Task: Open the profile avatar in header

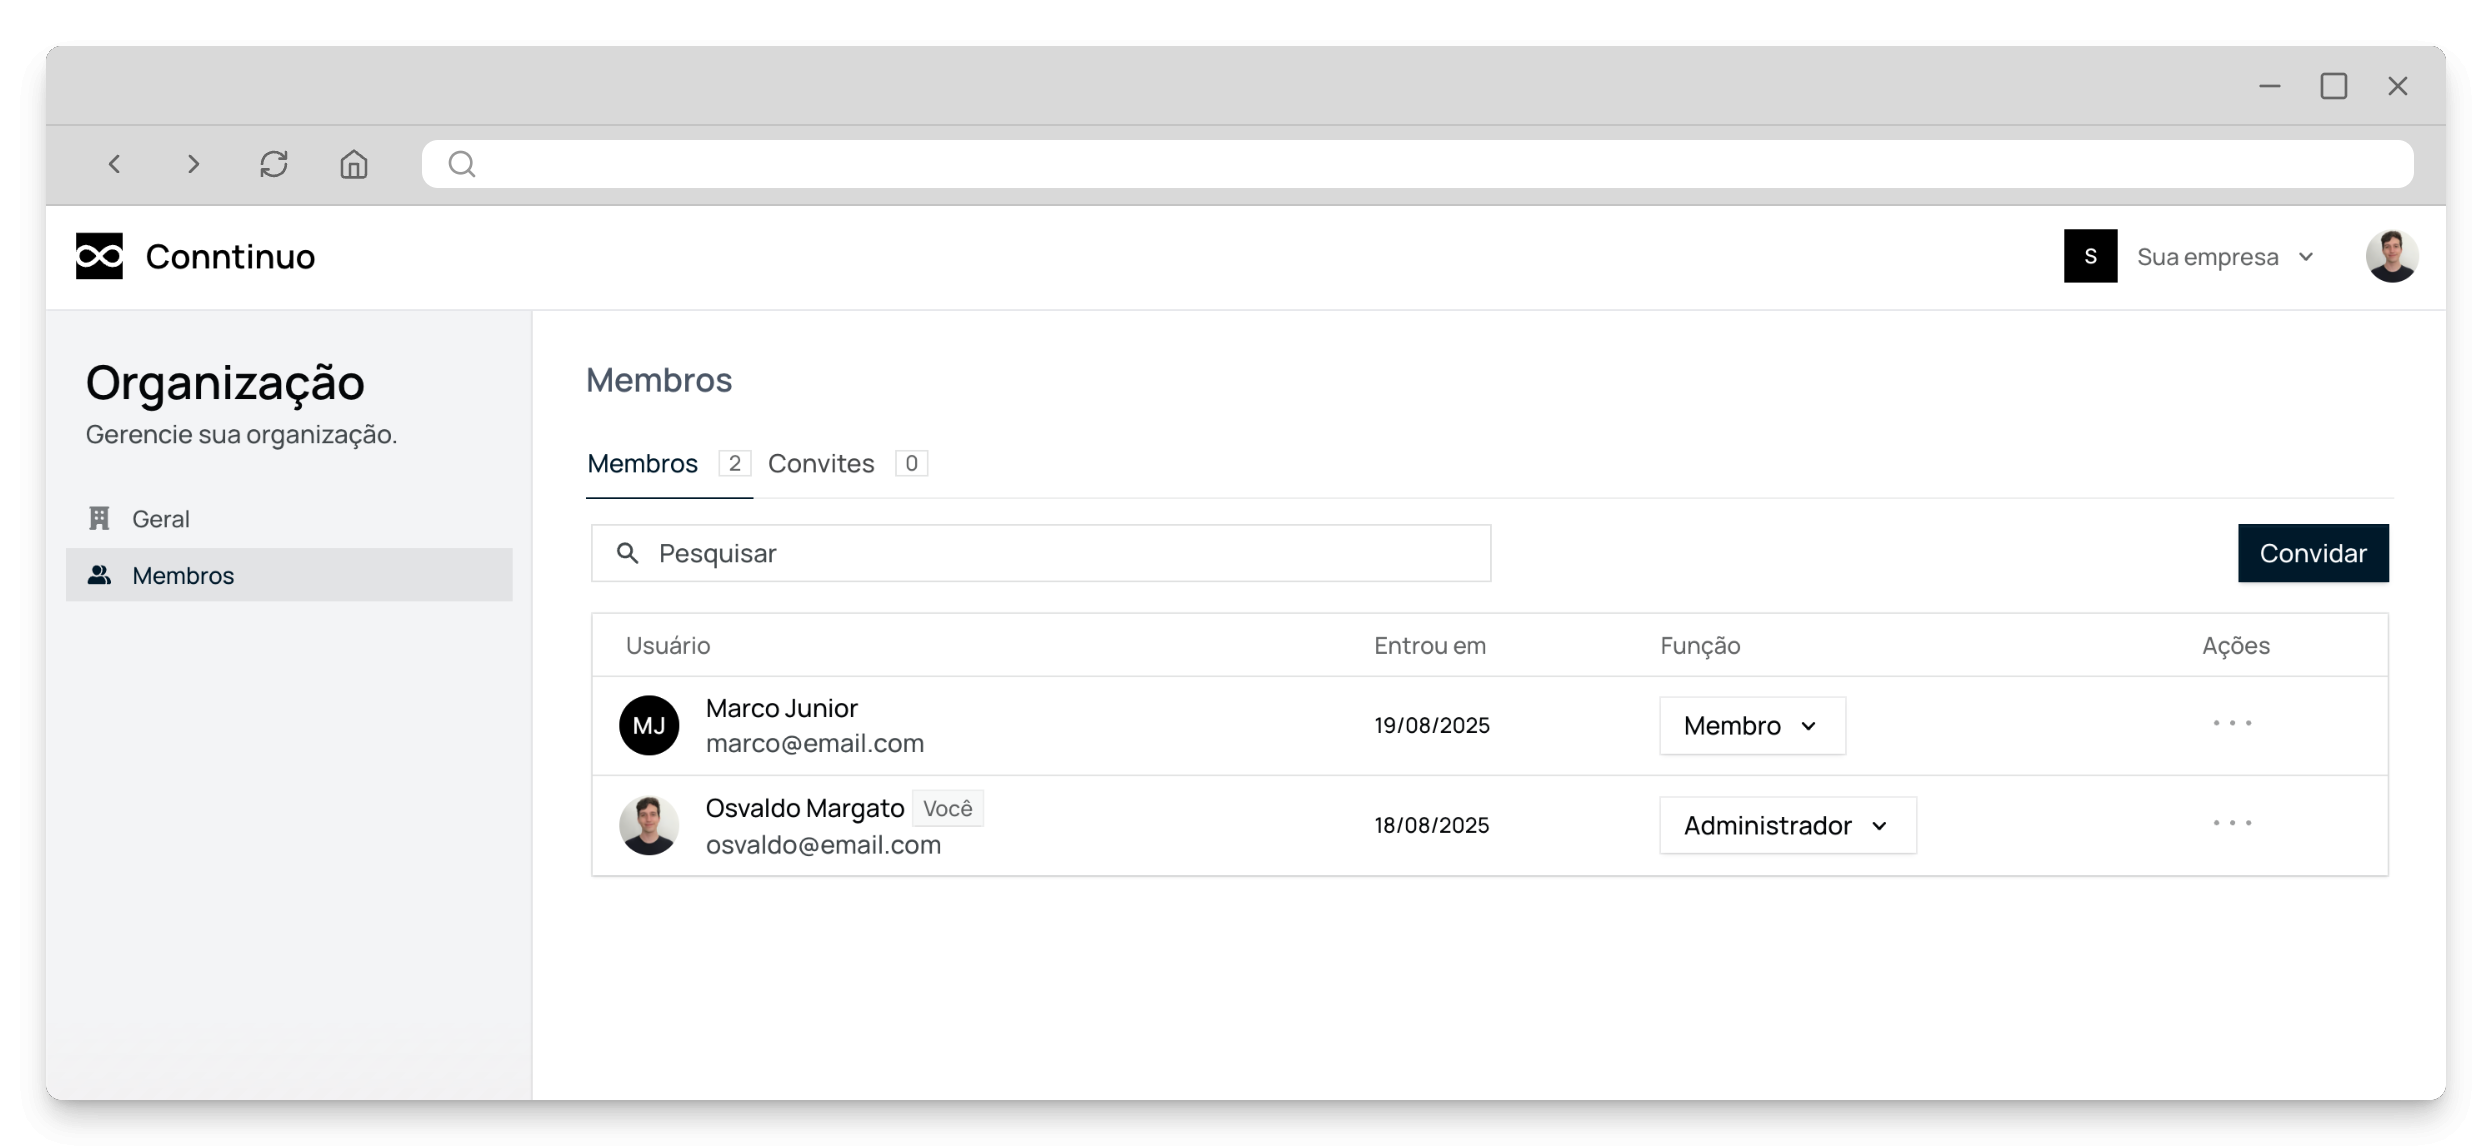Action: coord(2391,257)
